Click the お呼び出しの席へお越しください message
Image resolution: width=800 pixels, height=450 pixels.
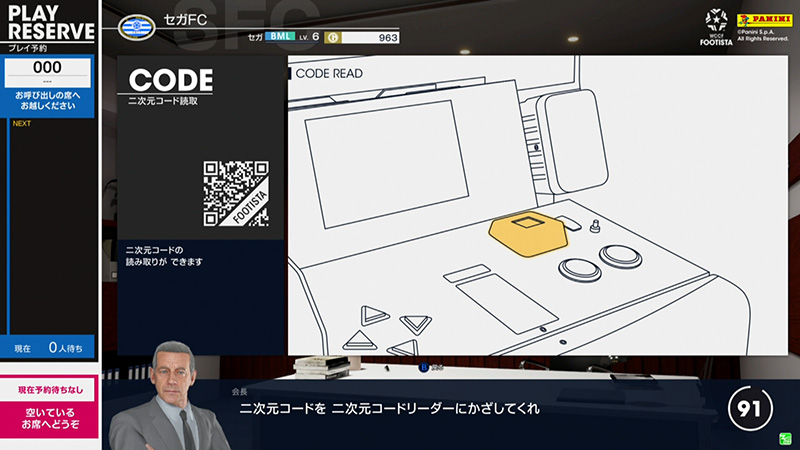coord(47,101)
